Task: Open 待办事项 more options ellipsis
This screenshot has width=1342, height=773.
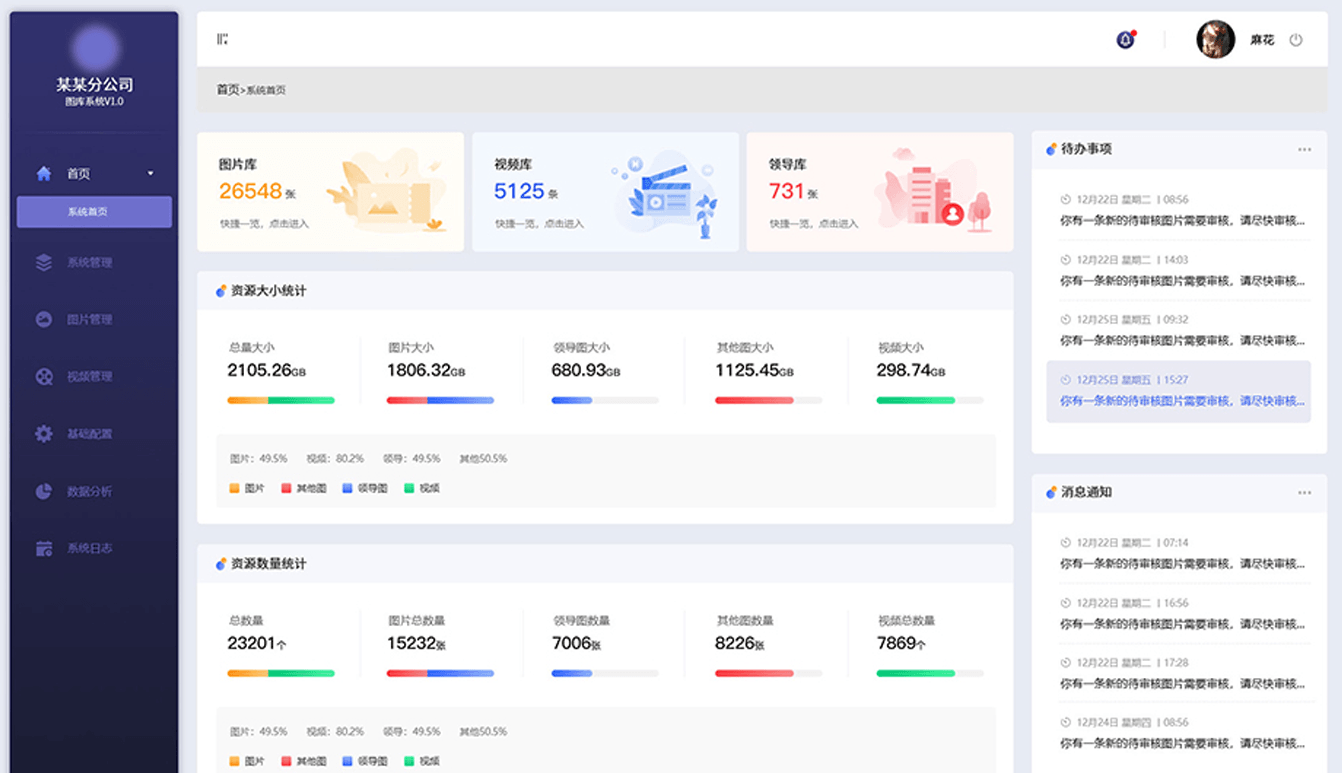Action: 1304,150
